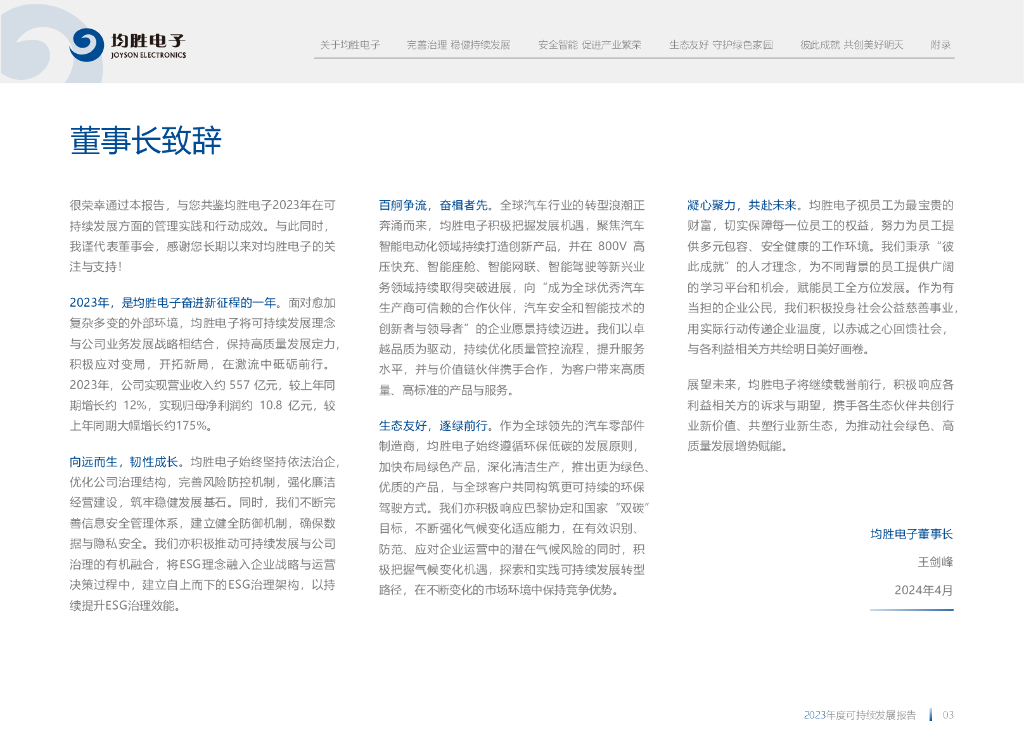Go to 安全智能 促进产业繁荣 section
Viewport: 1024px width, 754px height.
pyautogui.click(x=589, y=45)
